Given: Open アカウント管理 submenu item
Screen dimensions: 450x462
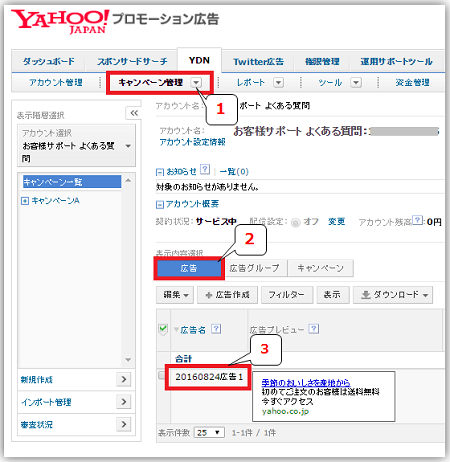Looking at the screenshot, I should [56, 82].
